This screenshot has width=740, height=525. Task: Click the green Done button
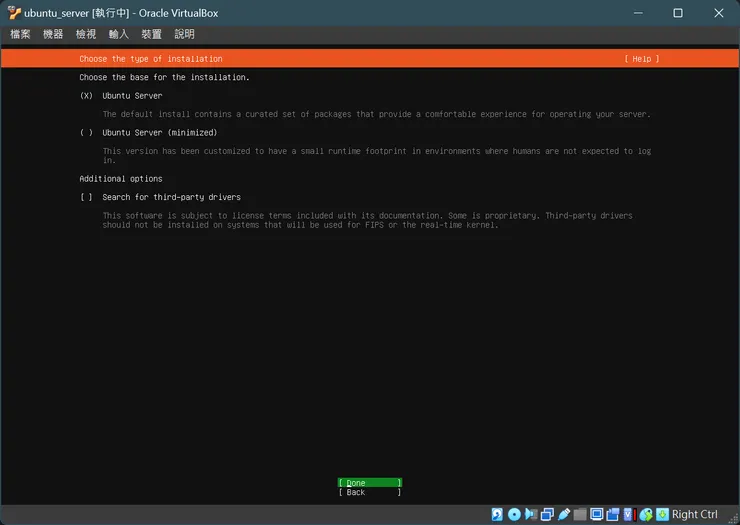tap(370, 483)
